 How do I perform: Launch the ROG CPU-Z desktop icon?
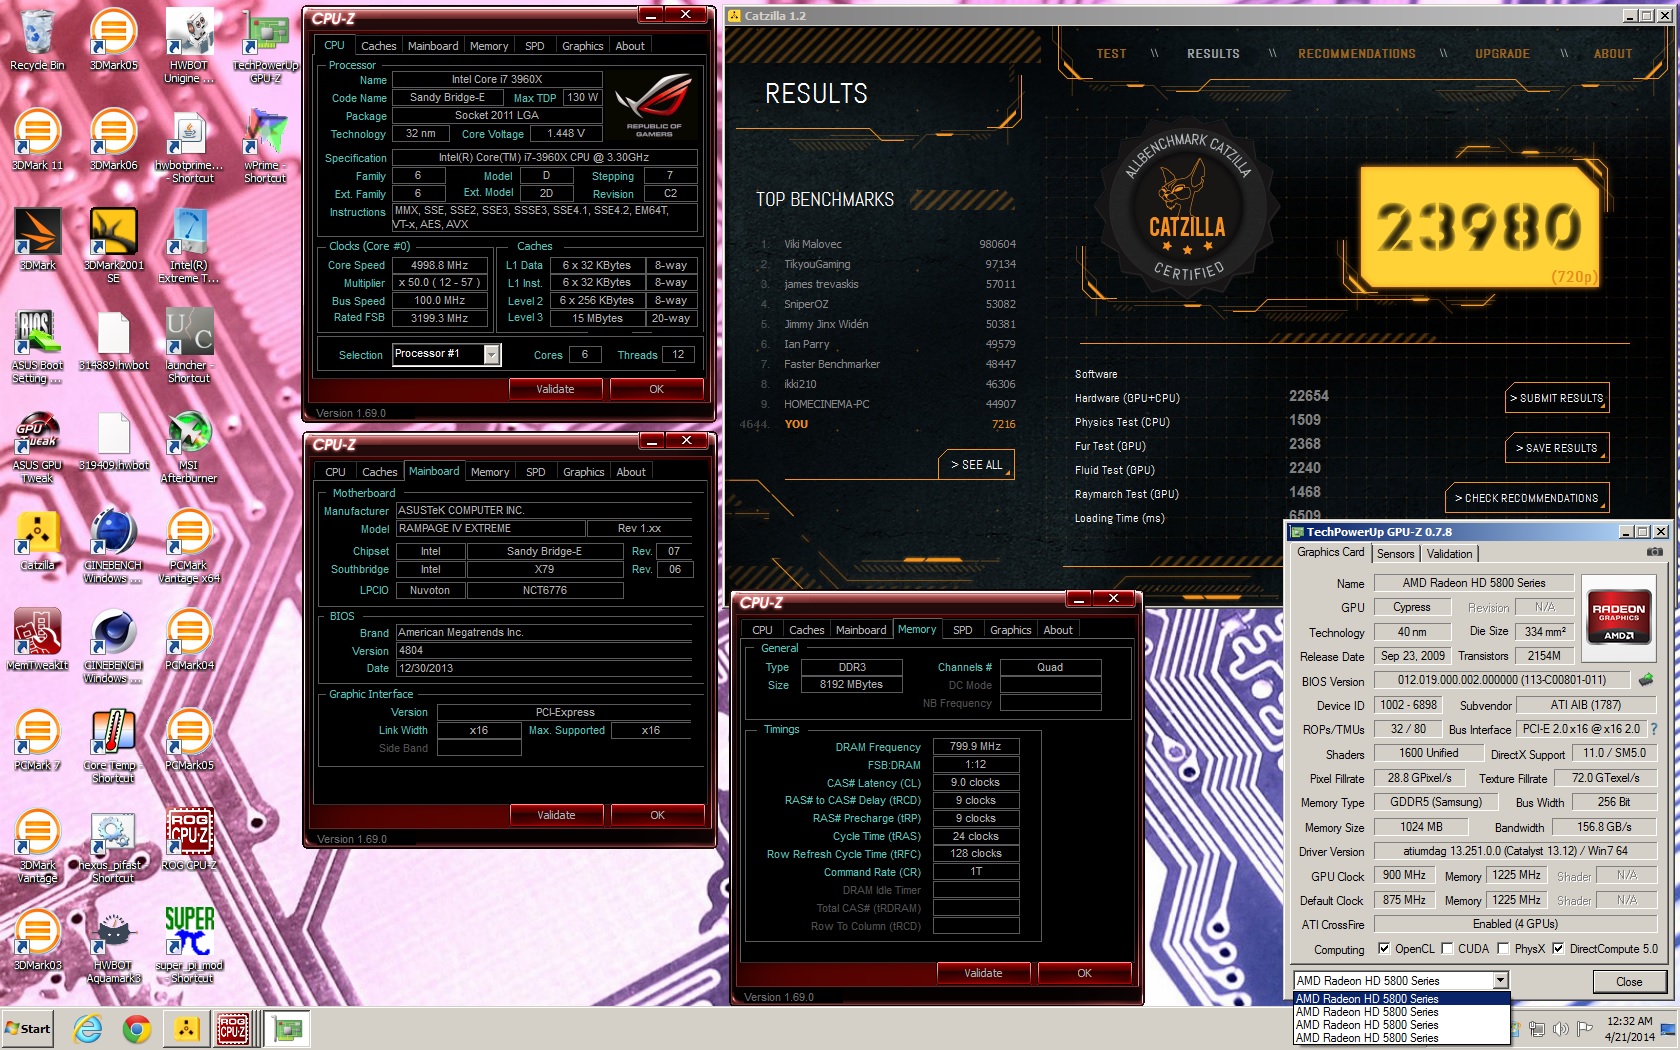click(x=189, y=840)
